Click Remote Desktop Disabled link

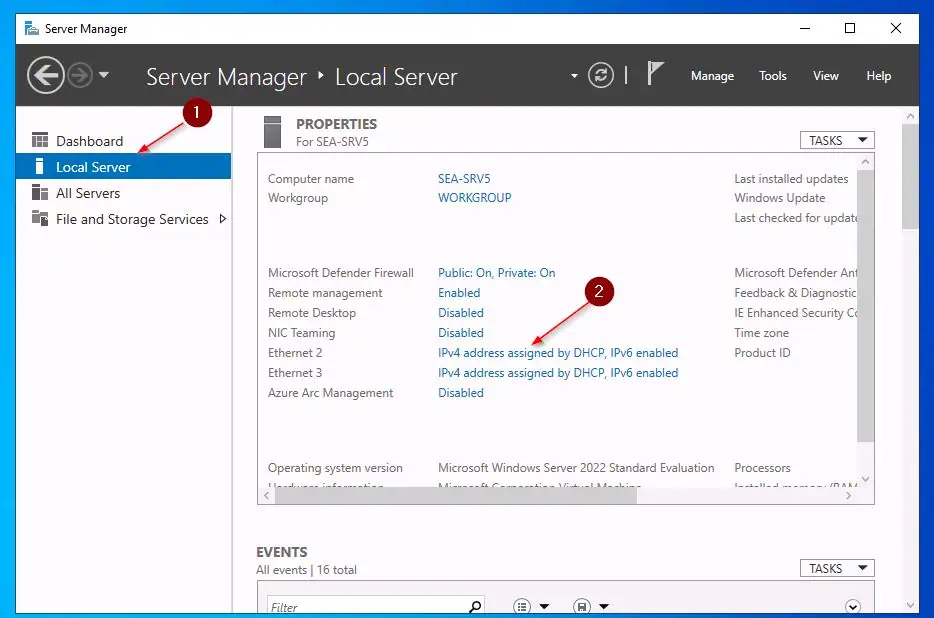460,312
